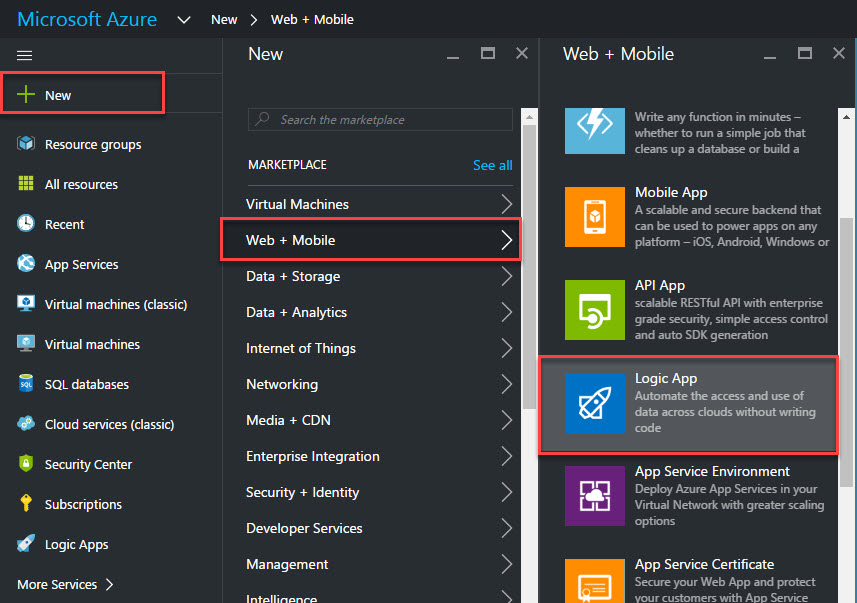Click the New blade vertical scrollbar
Viewport: 857px width, 603px height.
pos(529,267)
